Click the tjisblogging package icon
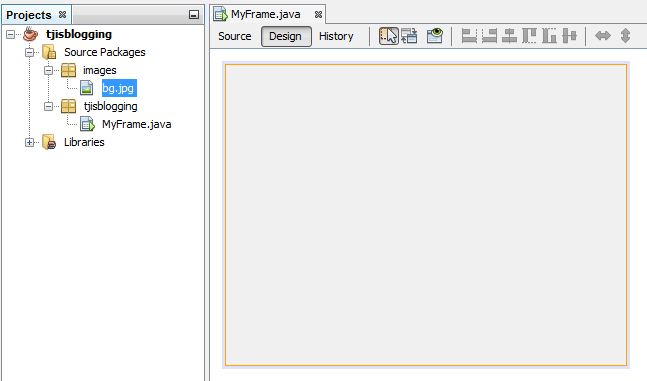 68,106
